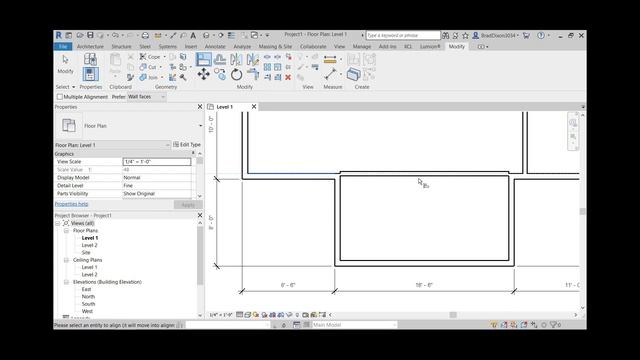Open the BradDixon user account dropdown

(x=496, y=36)
